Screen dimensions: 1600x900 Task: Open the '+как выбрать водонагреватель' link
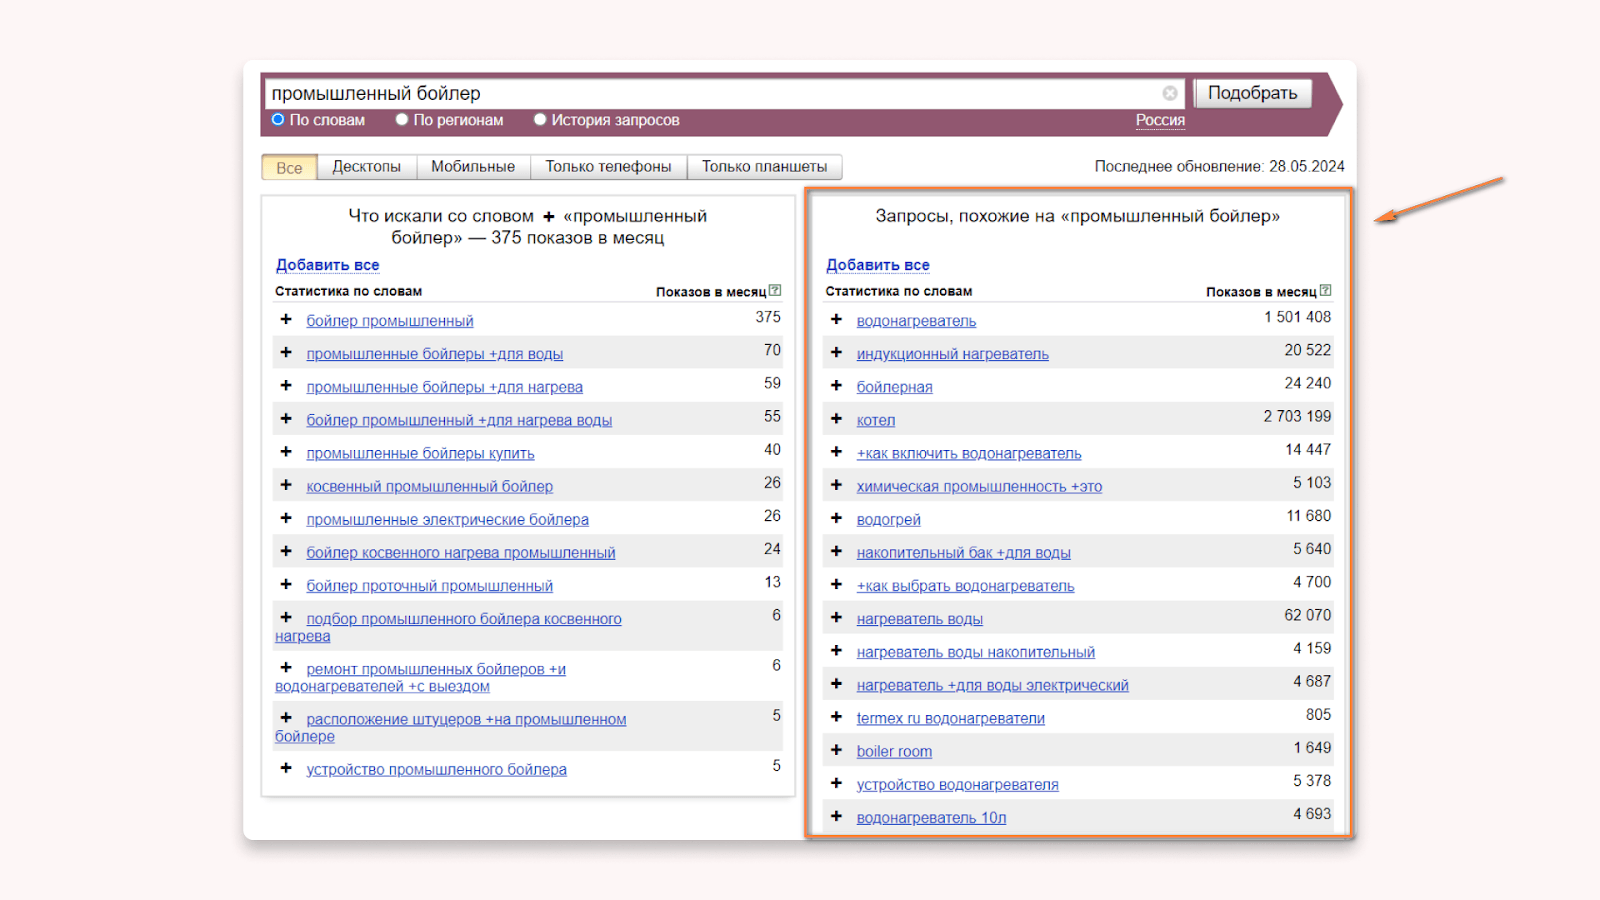[965, 586]
